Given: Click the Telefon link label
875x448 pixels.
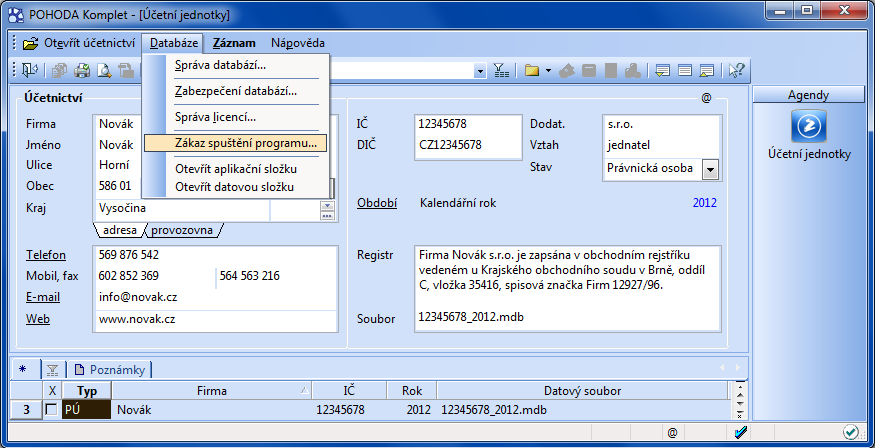Looking at the screenshot, I should tap(46, 255).
